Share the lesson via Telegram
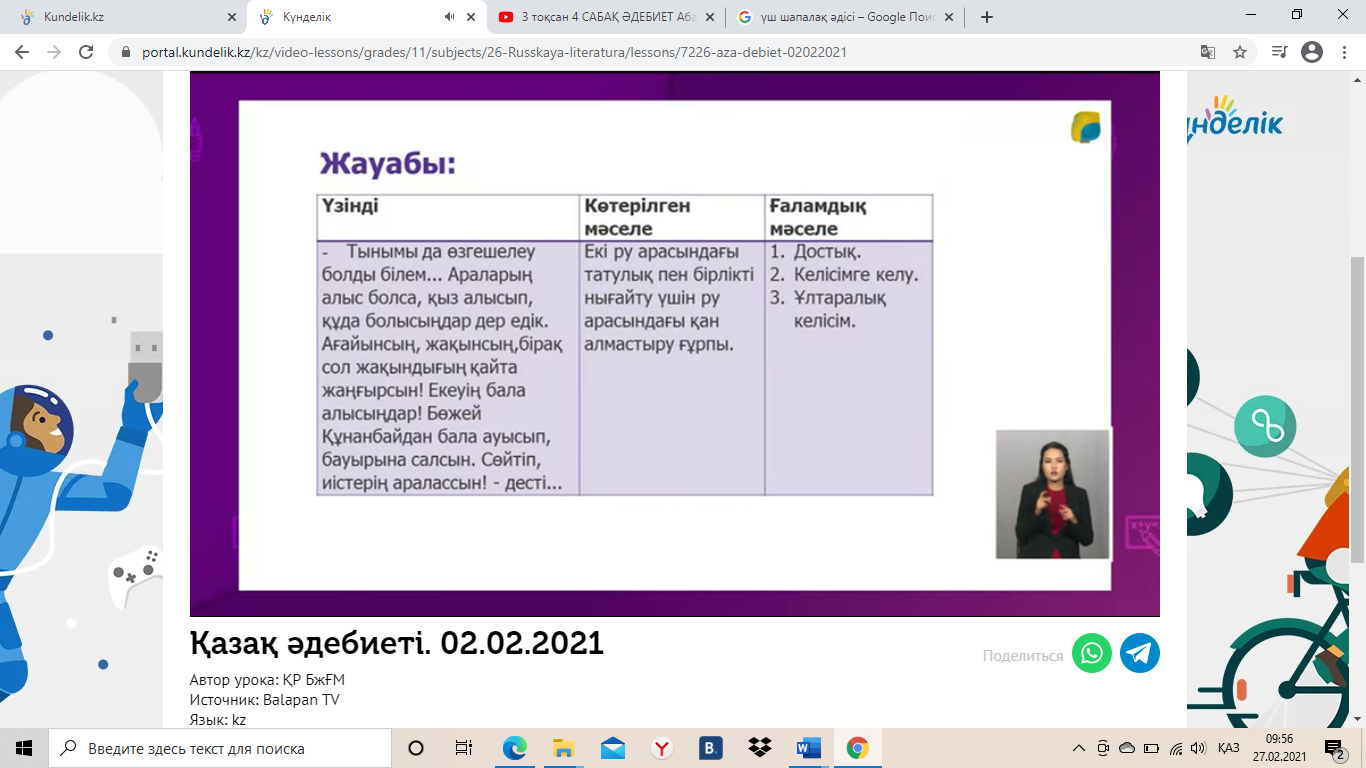1366x768 pixels. (1140, 653)
